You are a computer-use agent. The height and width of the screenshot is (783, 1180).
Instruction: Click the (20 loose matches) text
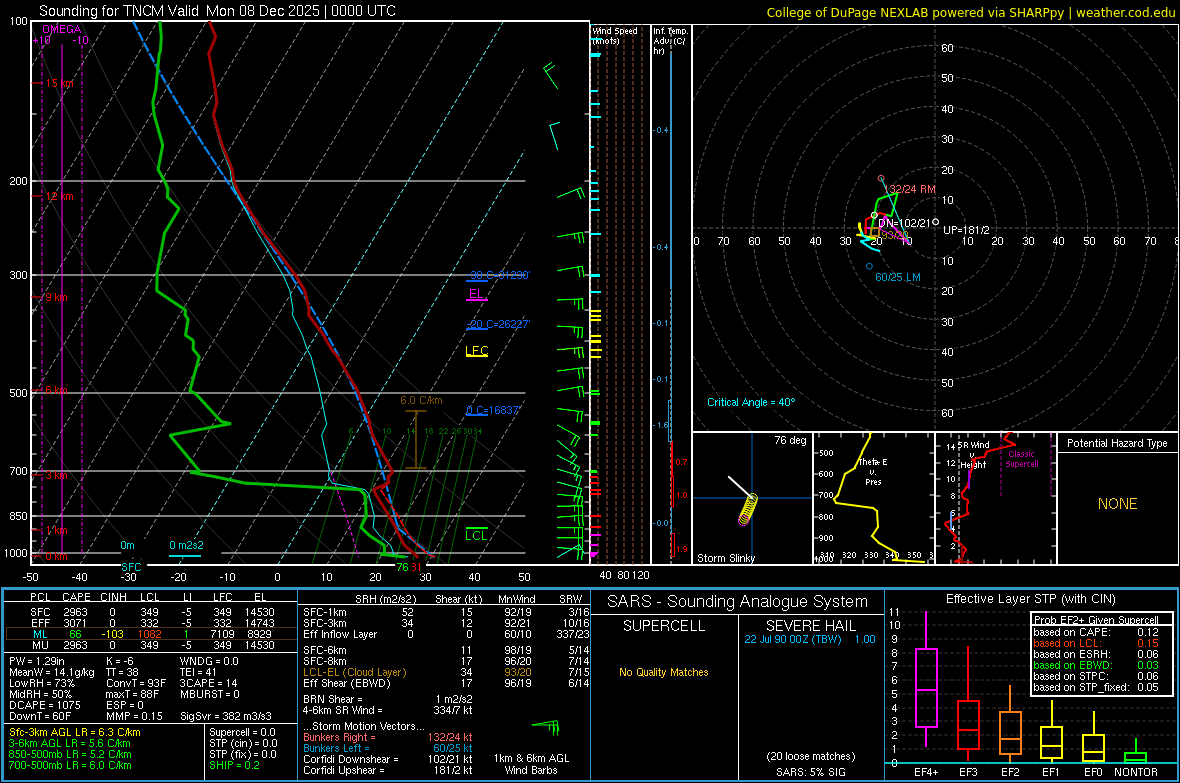click(x=810, y=756)
